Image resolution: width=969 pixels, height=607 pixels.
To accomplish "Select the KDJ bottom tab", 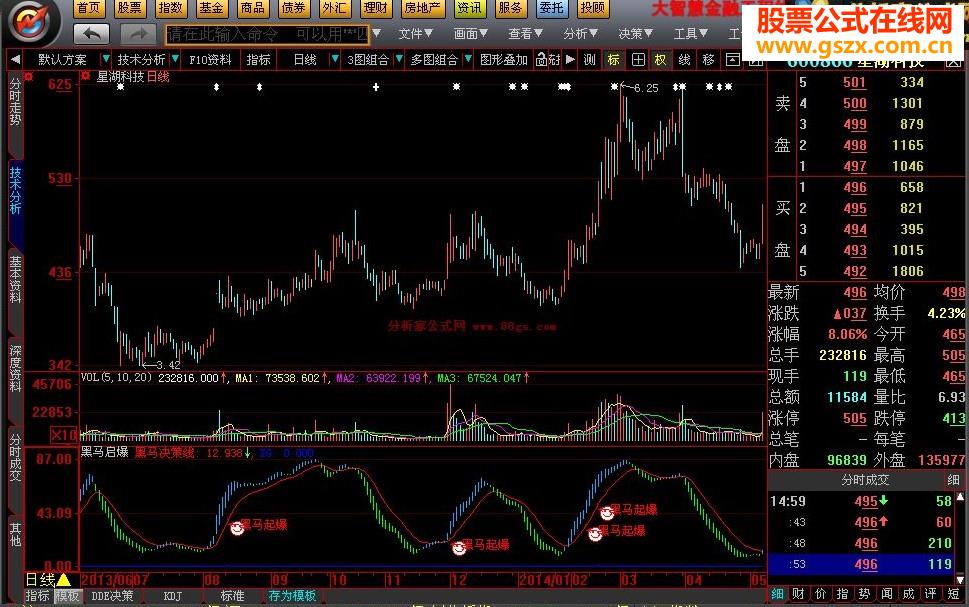I will click(172, 596).
